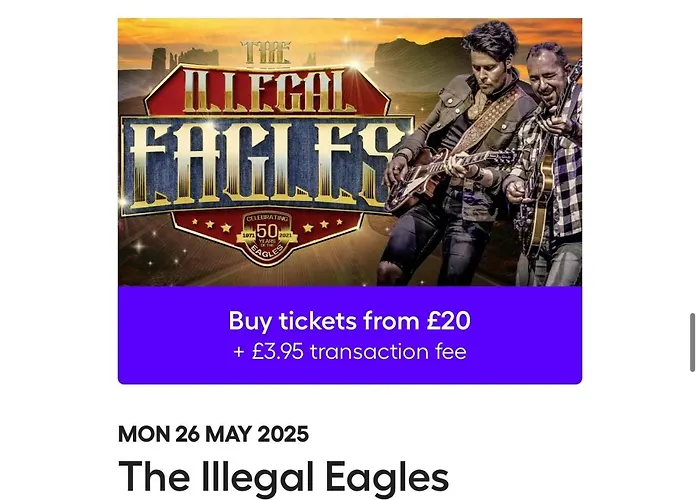This screenshot has width=700, height=500.
Task: Click the gold stars left of badge
Action: pyautogui.click(x=211, y=224)
